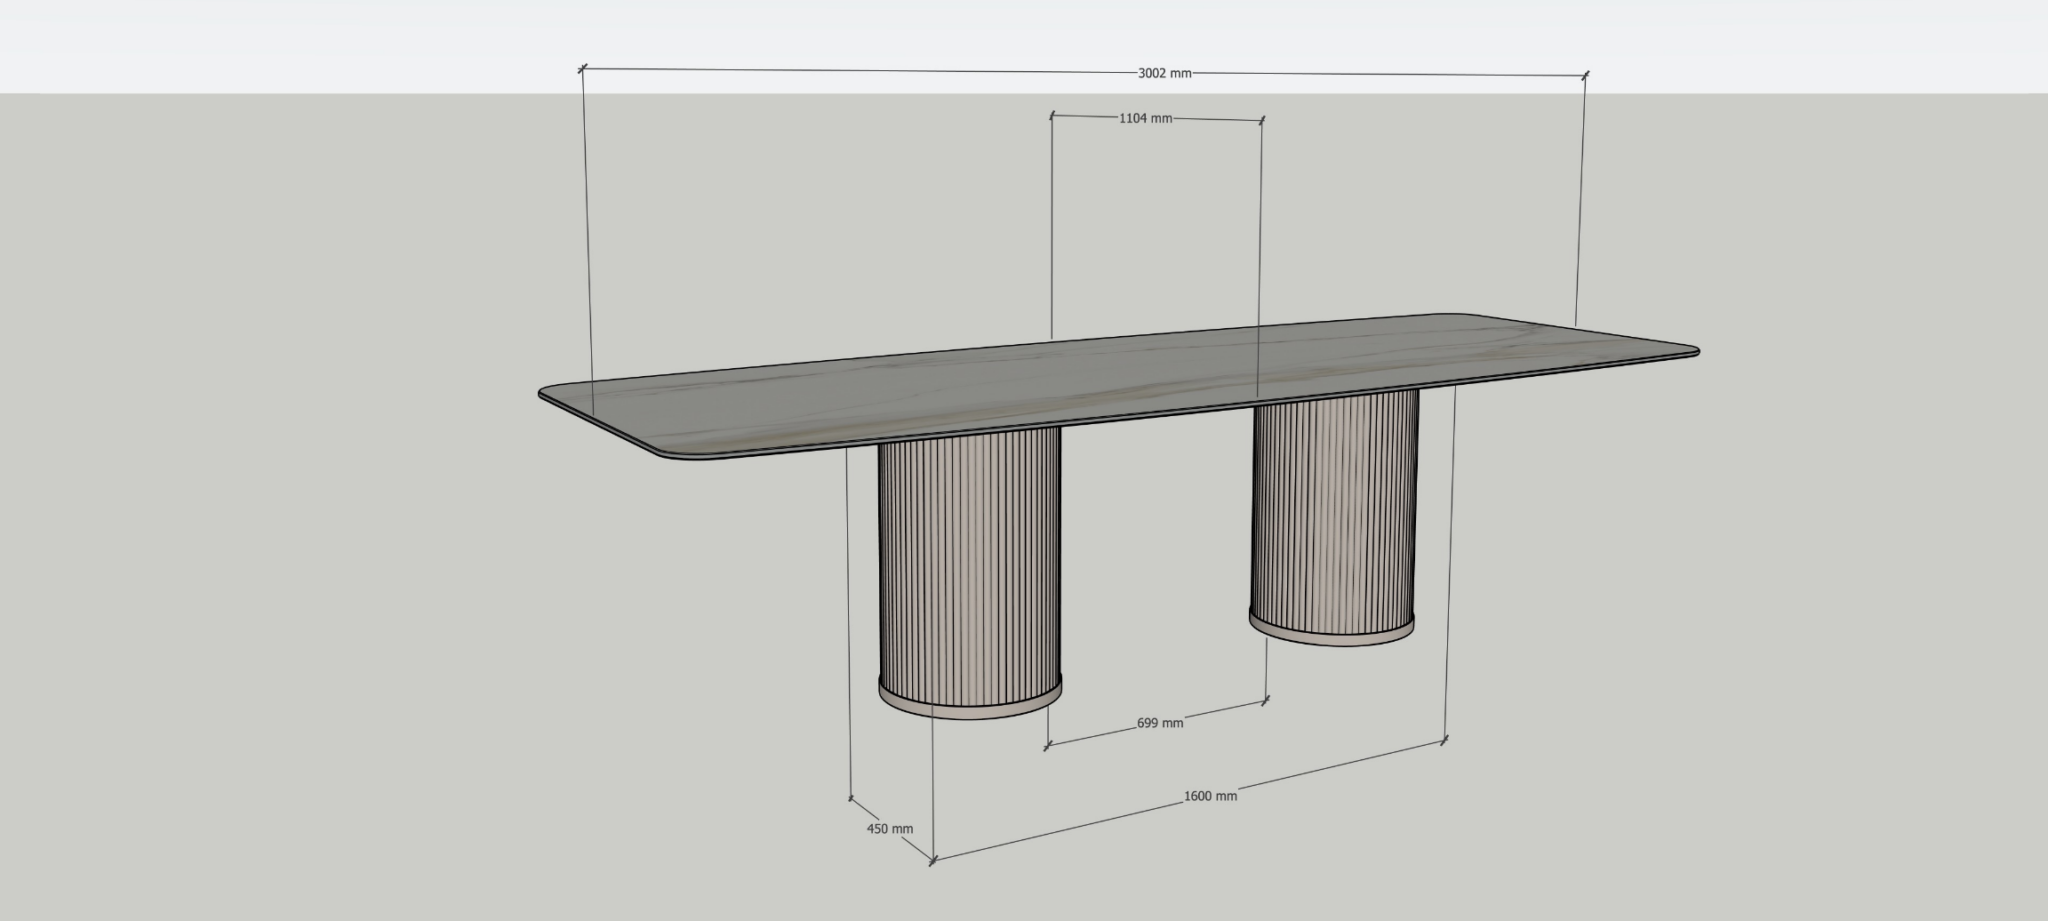This screenshot has width=2048, height=921.
Task: Select the 1104 mm dimension text
Action: pos(1145,118)
